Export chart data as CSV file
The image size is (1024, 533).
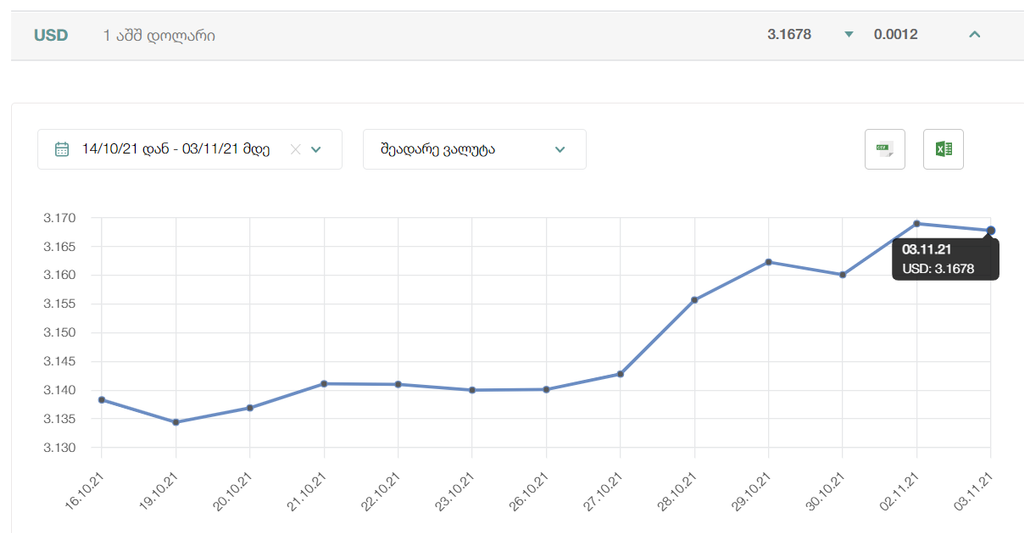(x=884, y=150)
